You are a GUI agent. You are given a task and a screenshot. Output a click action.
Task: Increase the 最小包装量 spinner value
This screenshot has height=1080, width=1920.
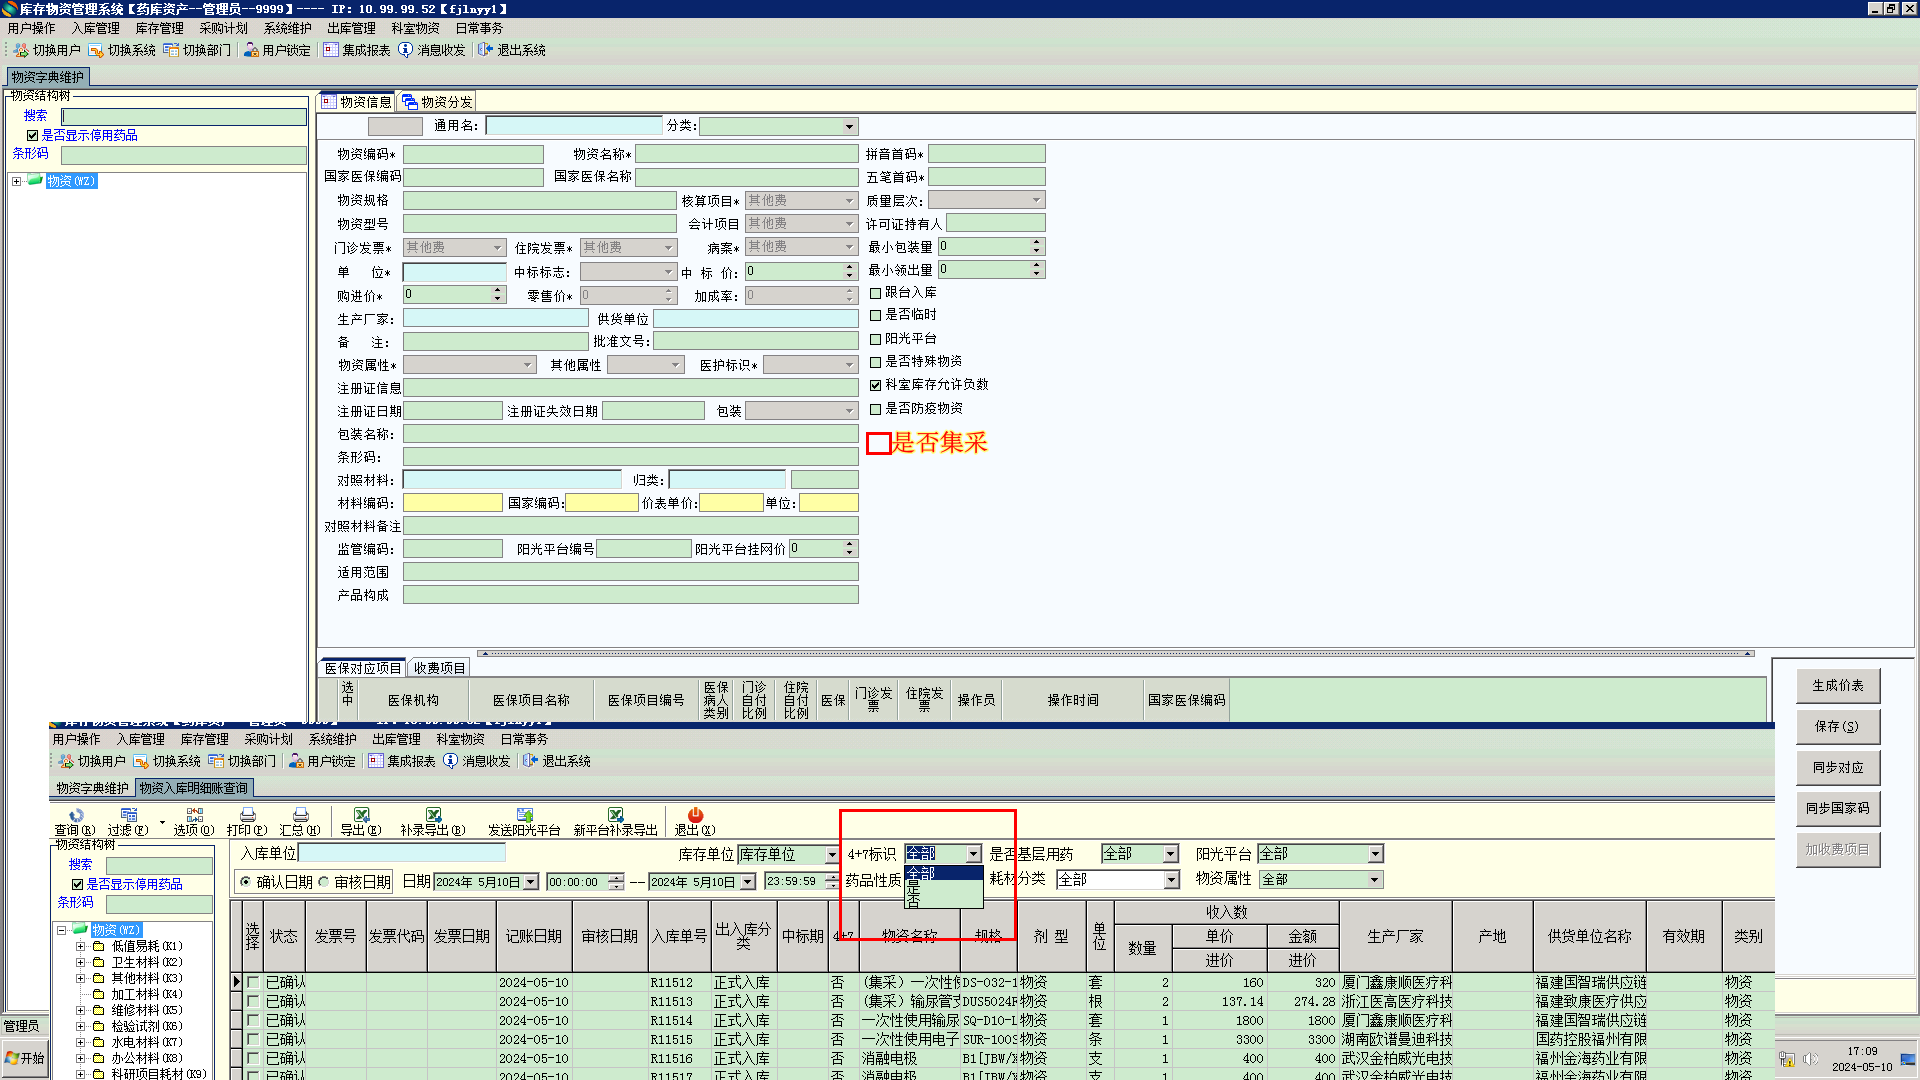coord(1037,242)
